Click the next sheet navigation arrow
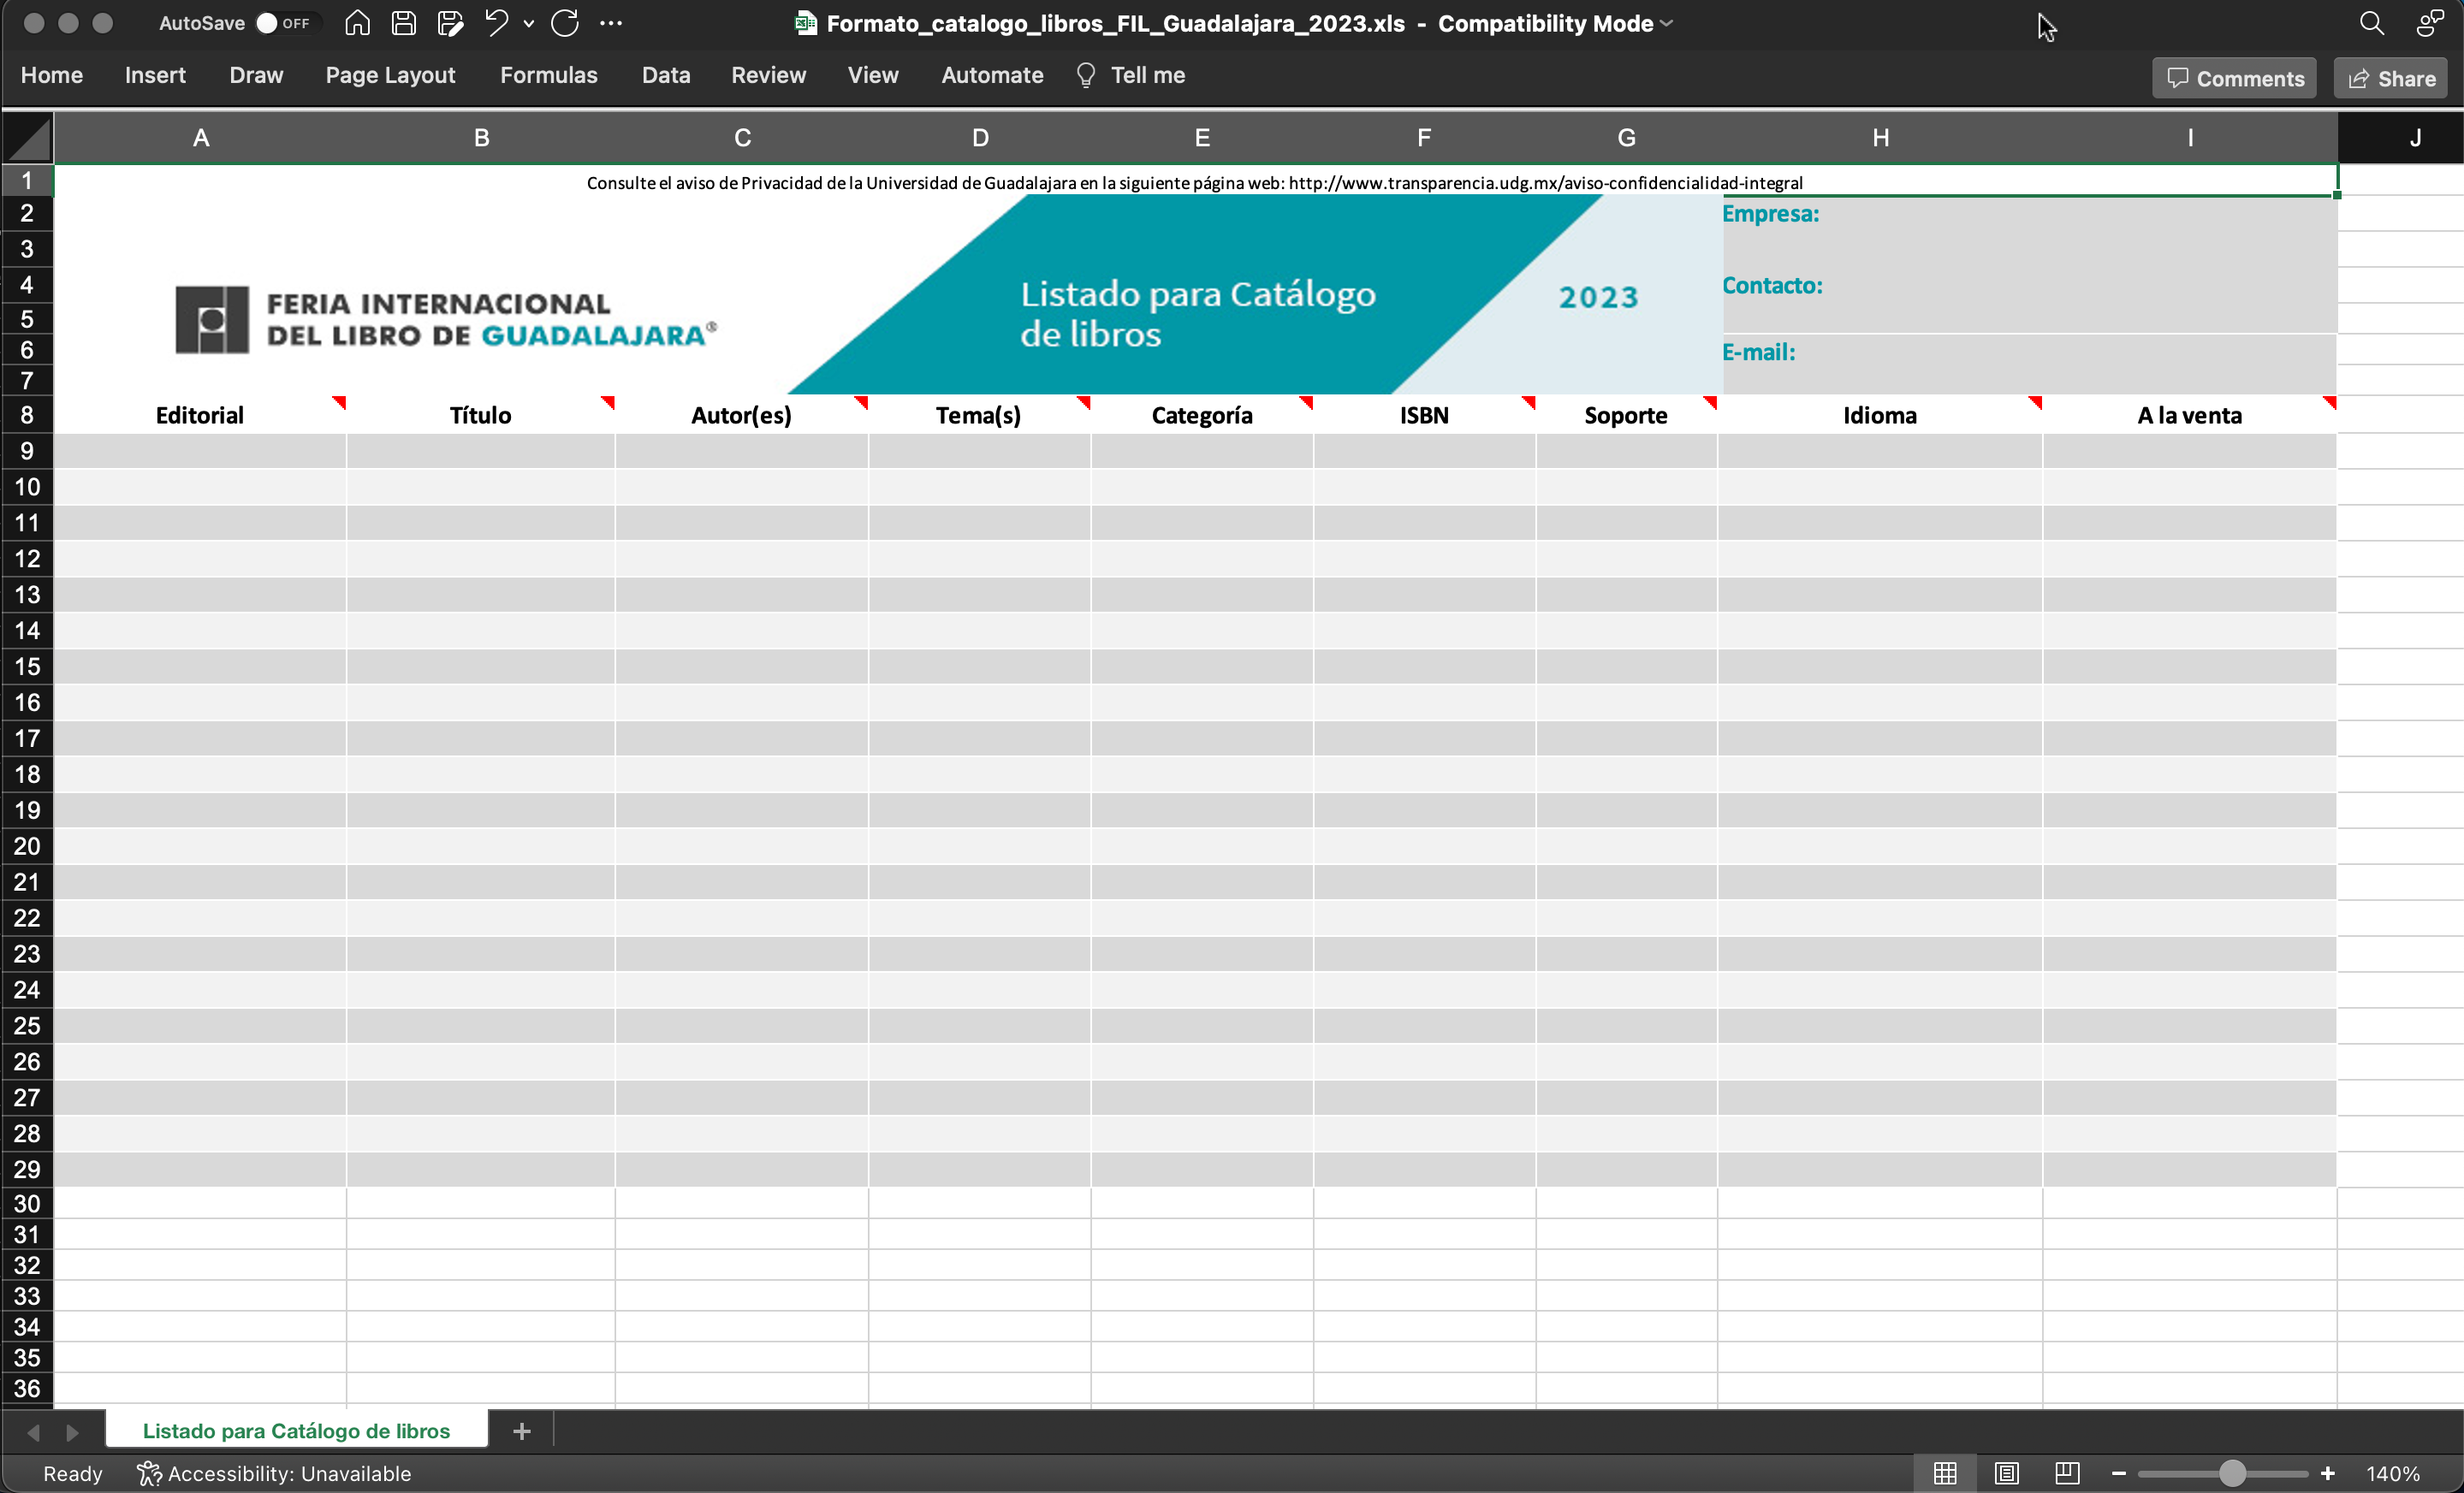Viewport: 2464px width, 1493px height. point(72,1432)
